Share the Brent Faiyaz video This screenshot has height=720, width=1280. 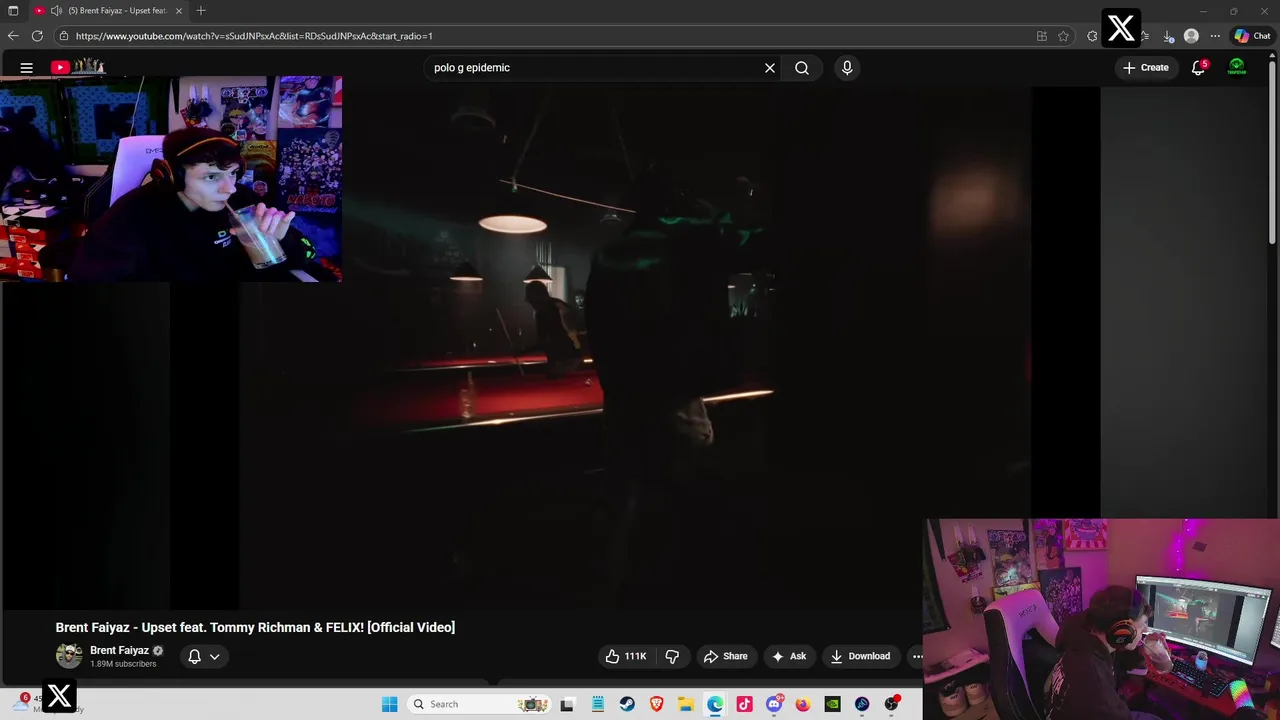pos(726,656)
